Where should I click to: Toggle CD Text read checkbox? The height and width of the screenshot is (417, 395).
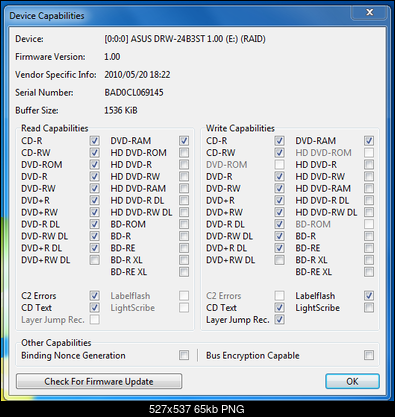[95, 308]
